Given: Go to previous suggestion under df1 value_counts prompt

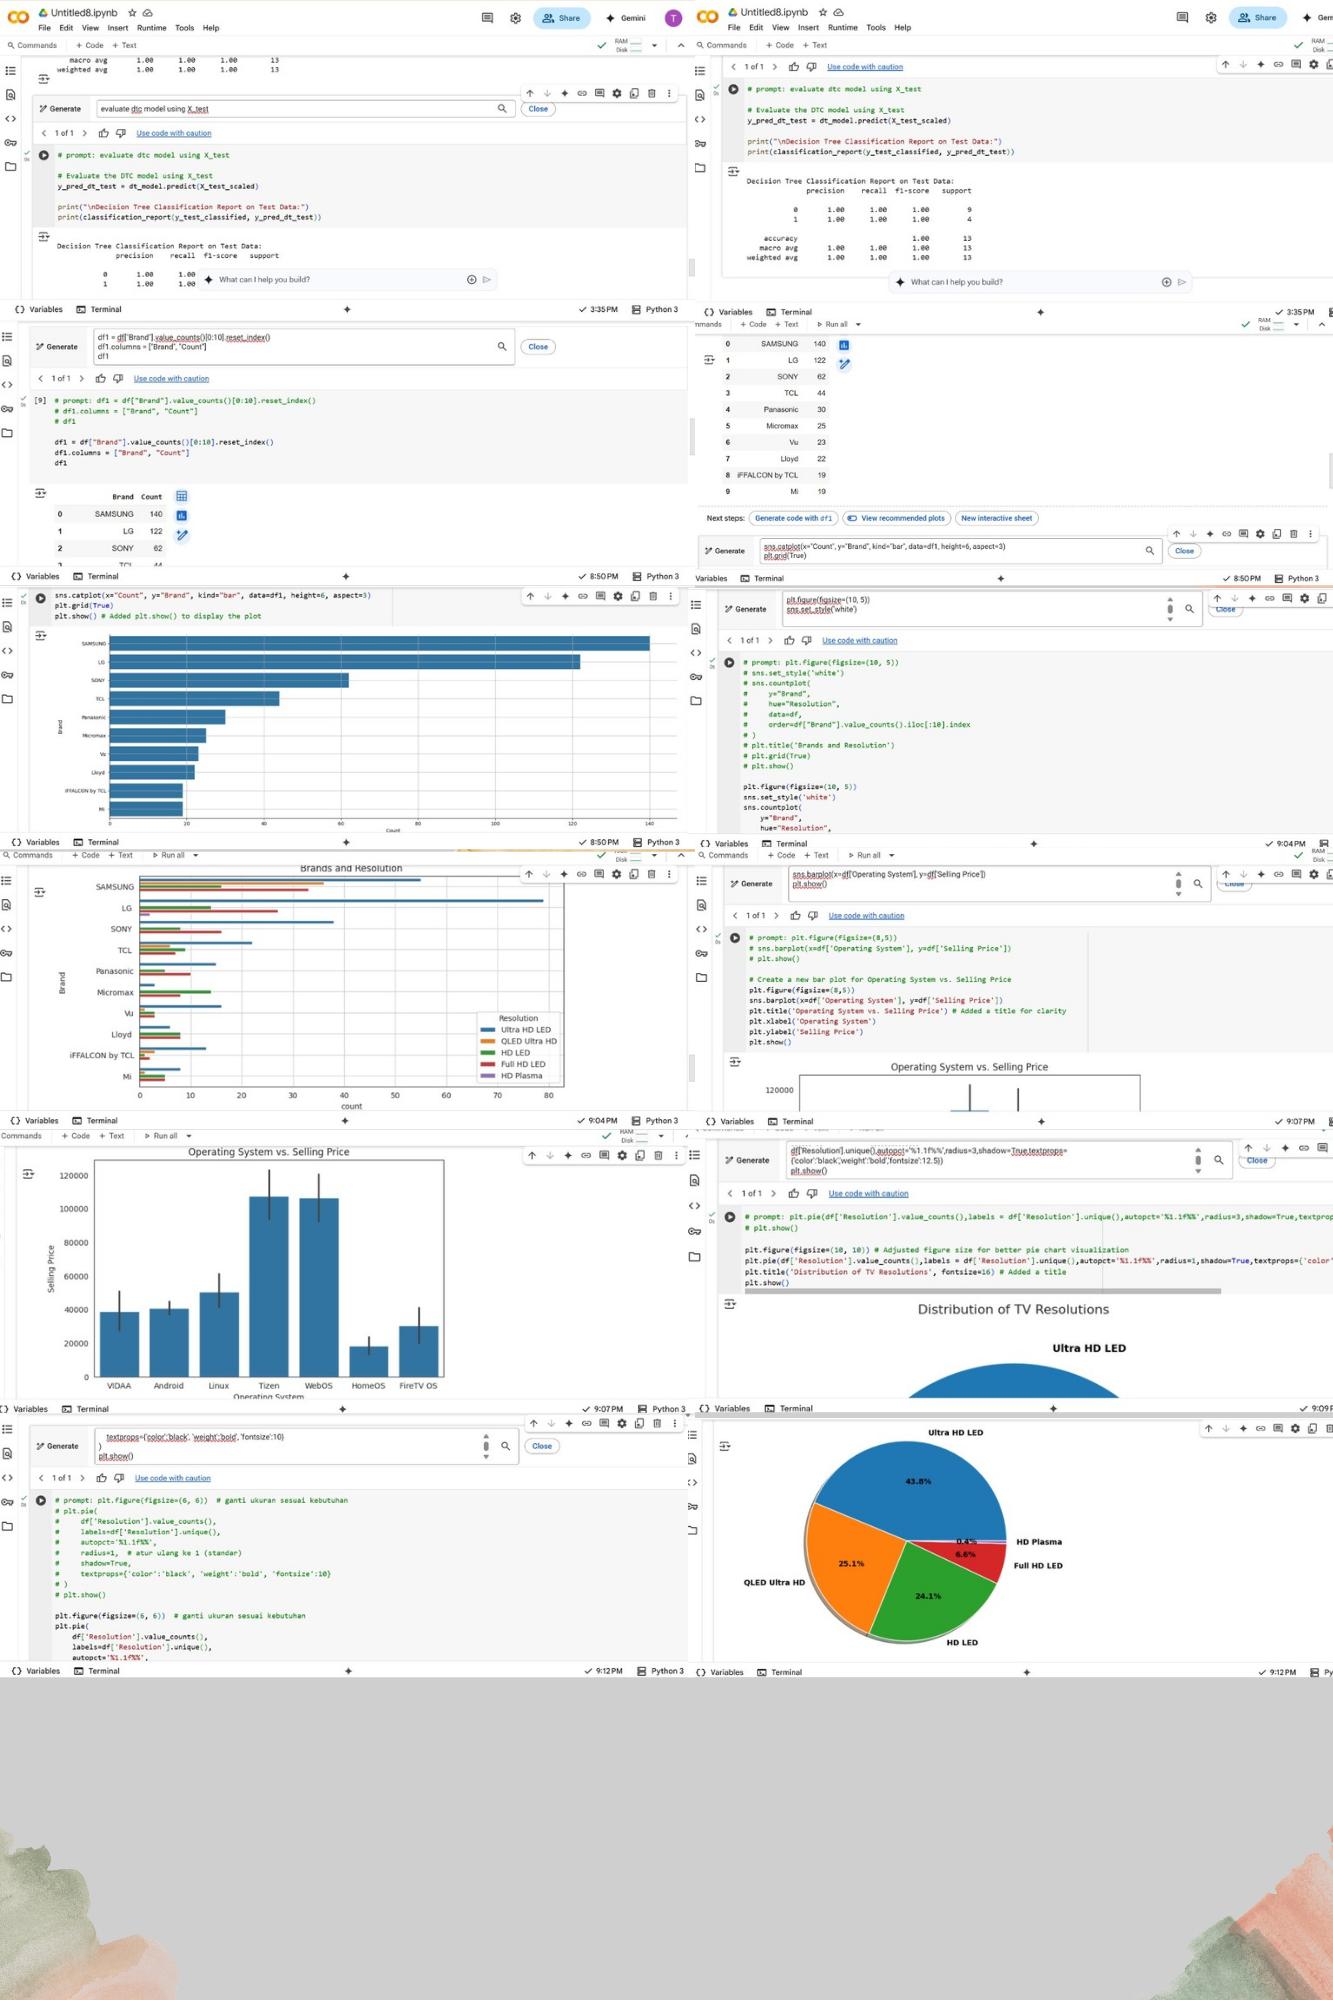Looking at the screenshot, I should (40, 378).
